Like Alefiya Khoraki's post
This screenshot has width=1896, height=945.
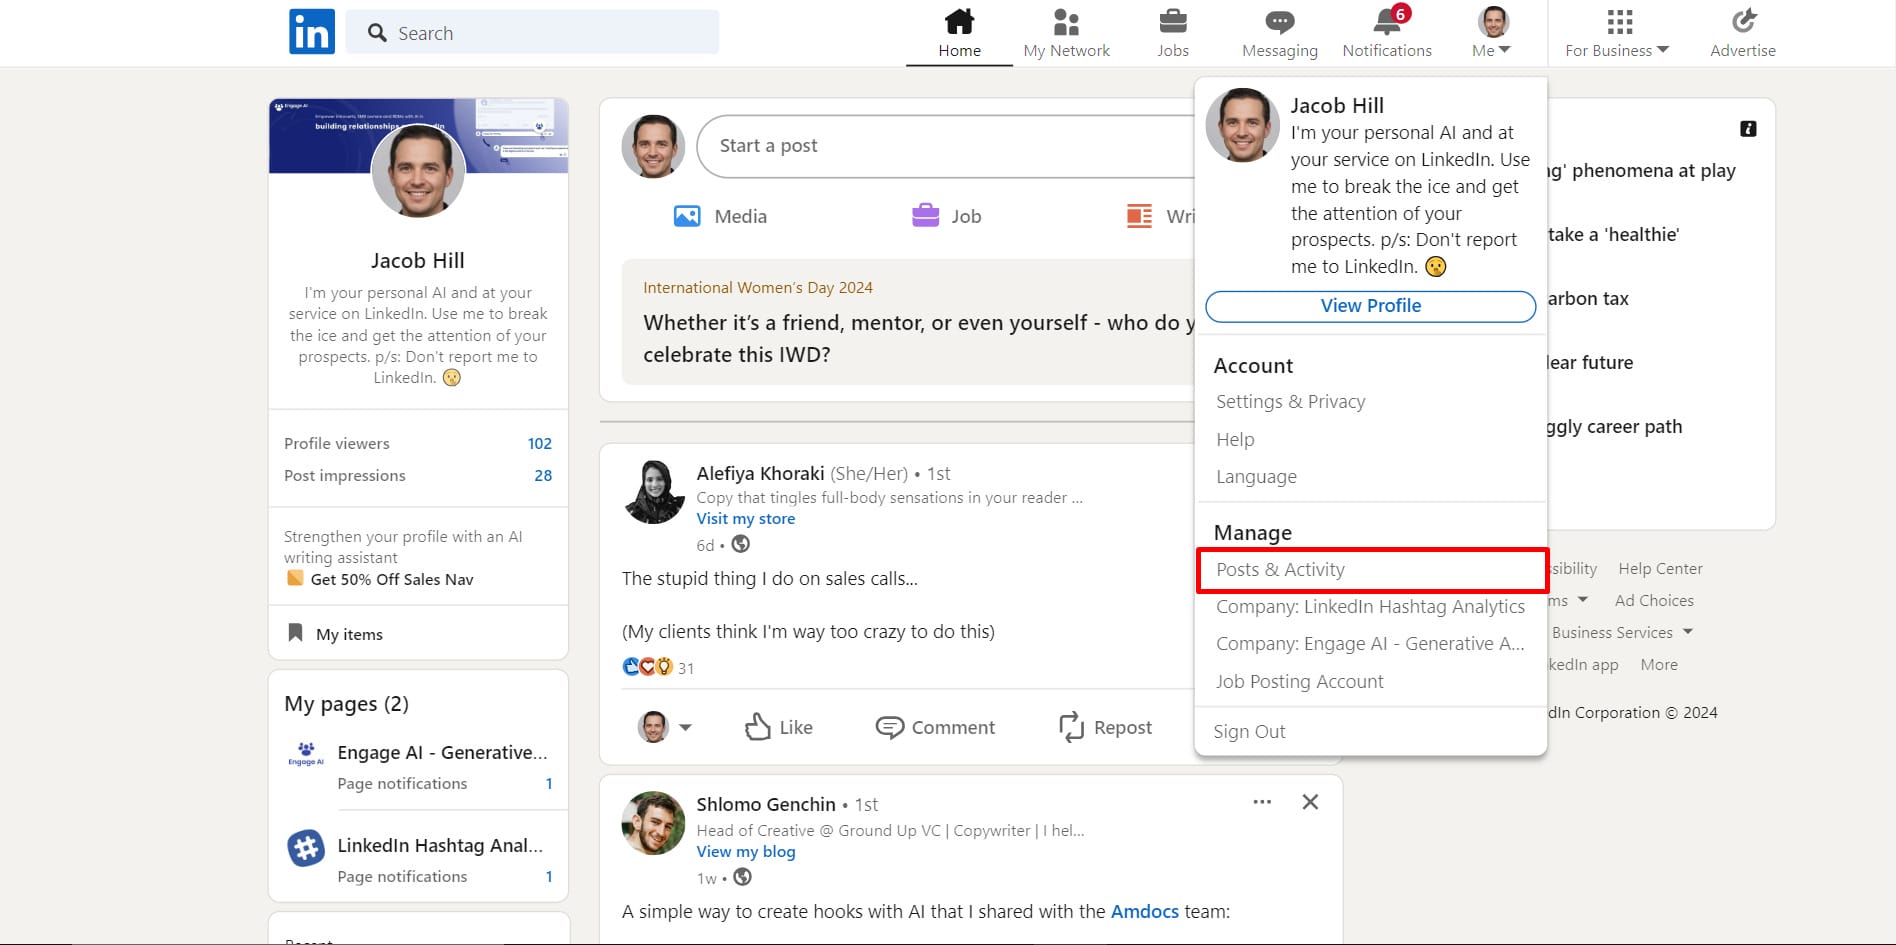[778, 727]
